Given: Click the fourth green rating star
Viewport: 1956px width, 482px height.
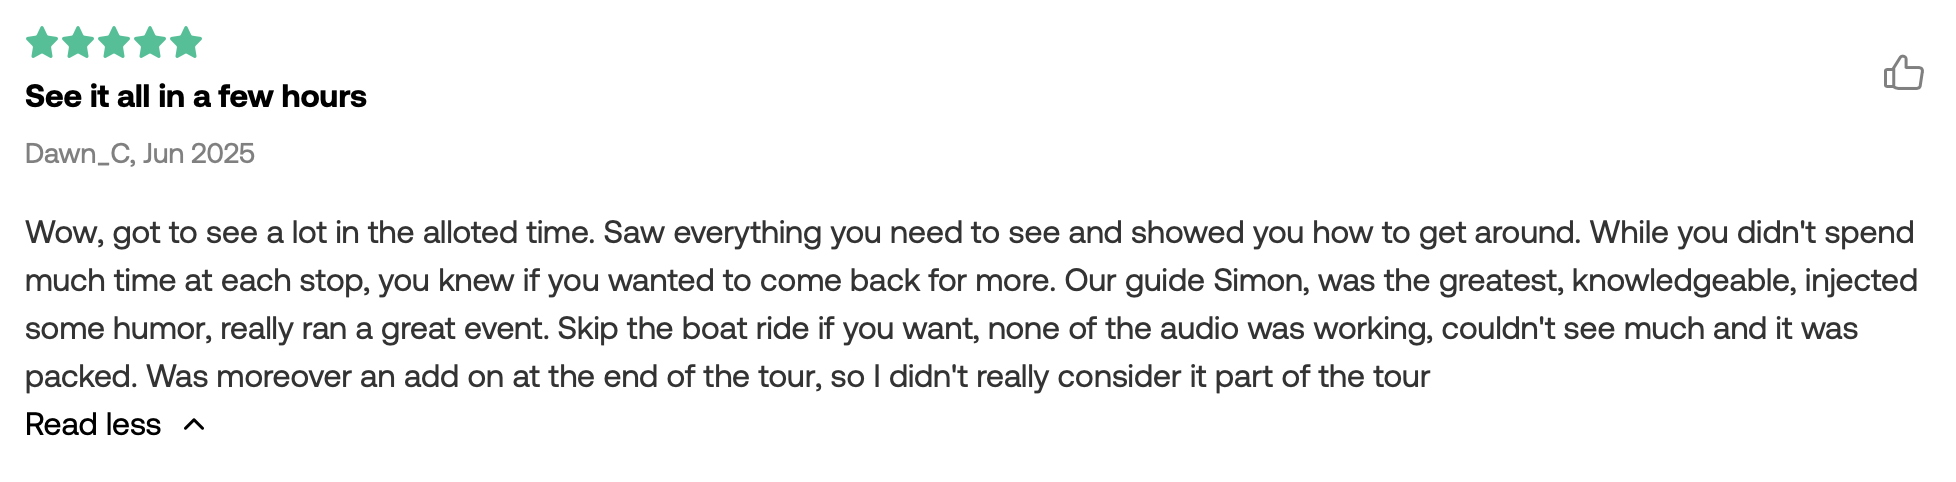Looking at the screenshot, I should tap(150, 43).
